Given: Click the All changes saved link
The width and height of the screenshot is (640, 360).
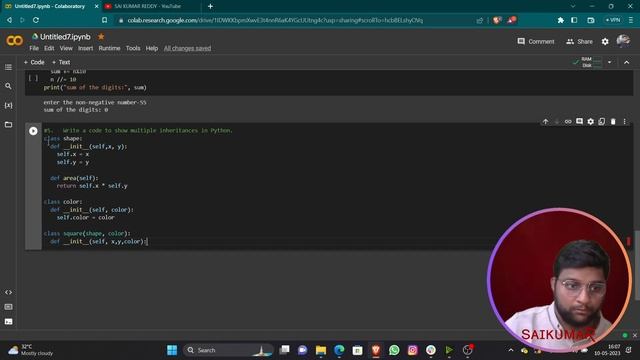Looking at the screenshot, I should pos(187,48).
